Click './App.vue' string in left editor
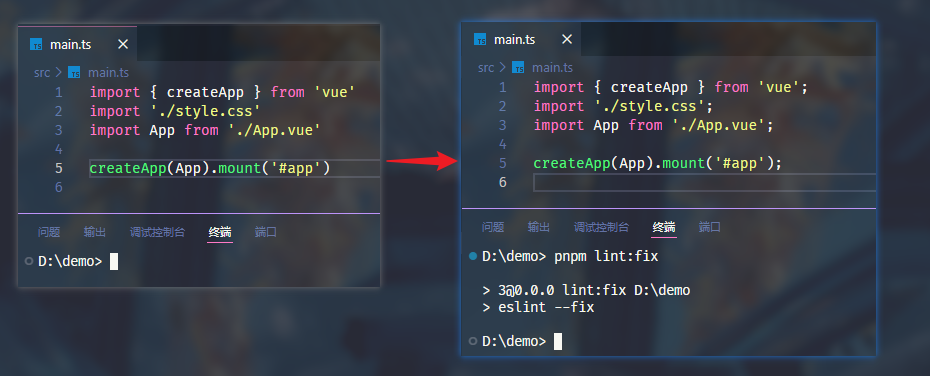 [275, 130]
